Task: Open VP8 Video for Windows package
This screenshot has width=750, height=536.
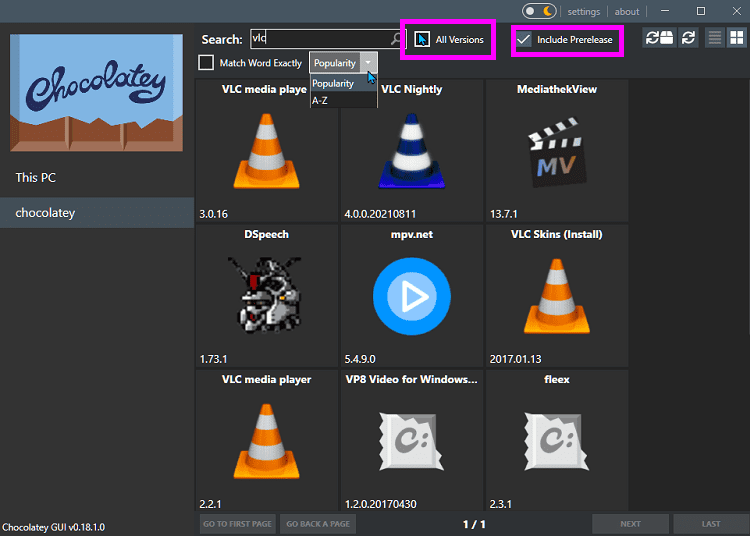Action: pos(412,440)
